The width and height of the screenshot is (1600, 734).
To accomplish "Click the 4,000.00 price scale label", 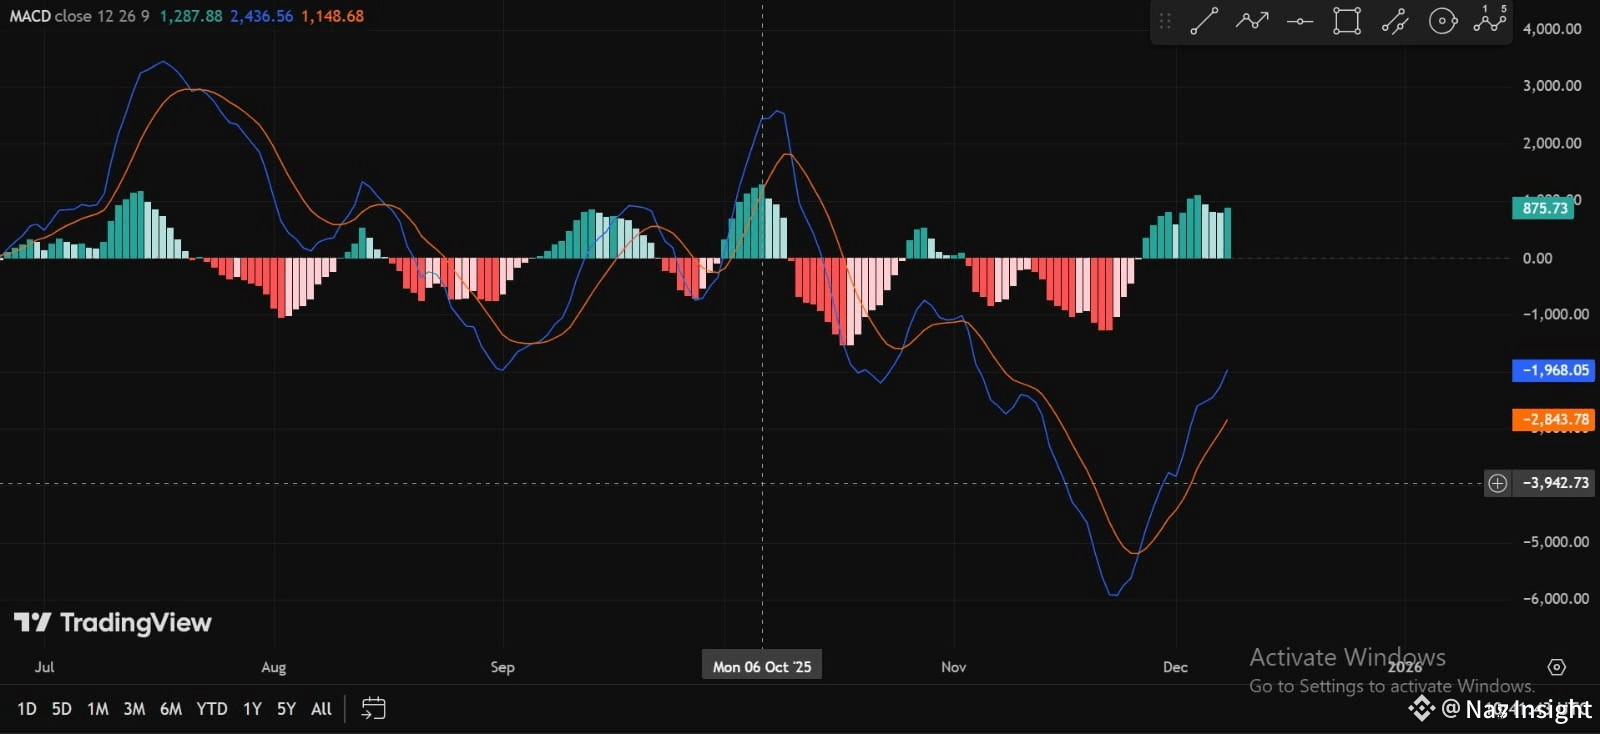I will [1552, 29].
